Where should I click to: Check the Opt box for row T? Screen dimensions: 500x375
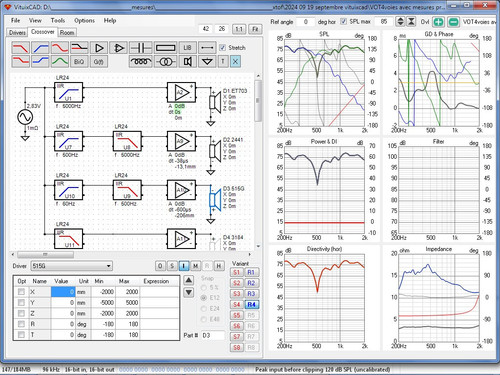(21, 334)
